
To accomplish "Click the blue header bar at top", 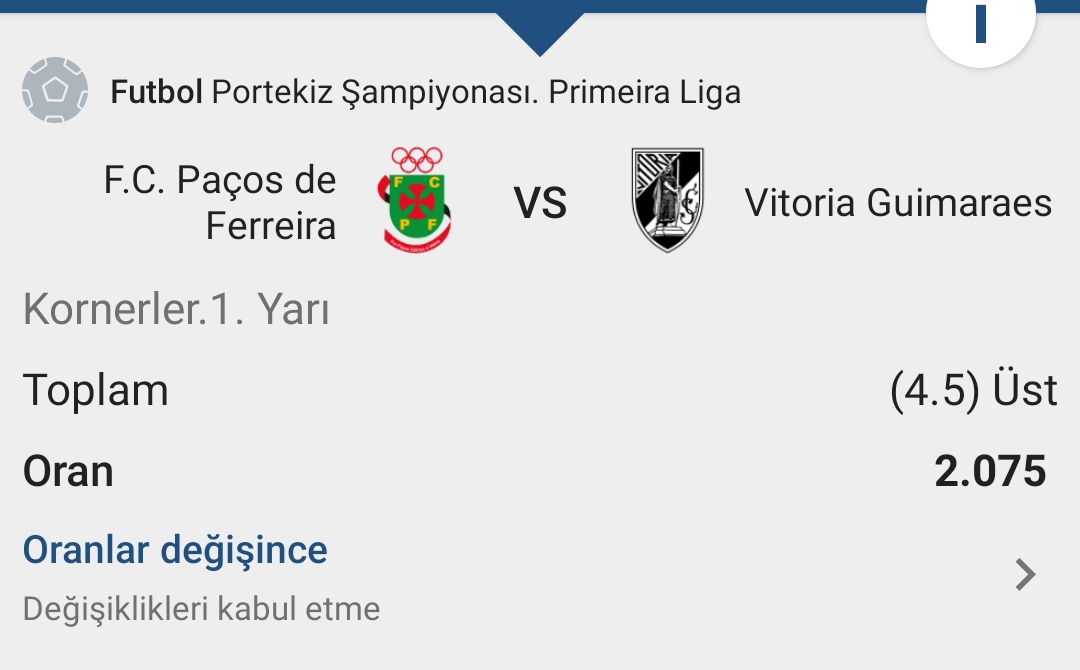I will pos(540,6).
